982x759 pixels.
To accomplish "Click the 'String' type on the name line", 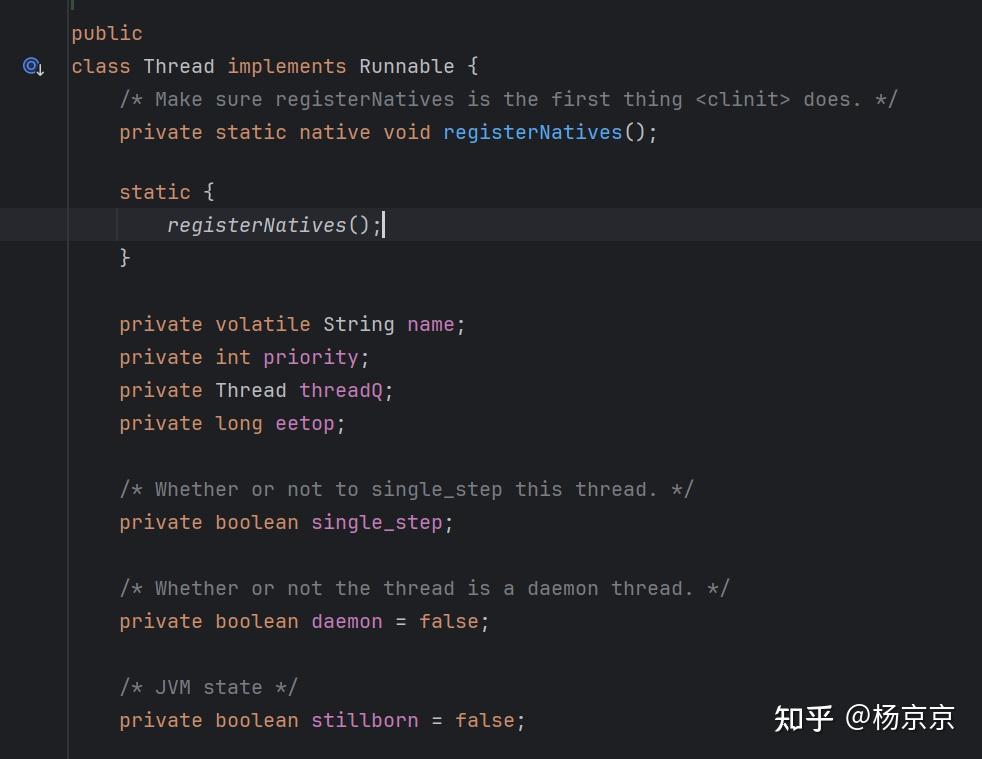I will tap(358, 324).
